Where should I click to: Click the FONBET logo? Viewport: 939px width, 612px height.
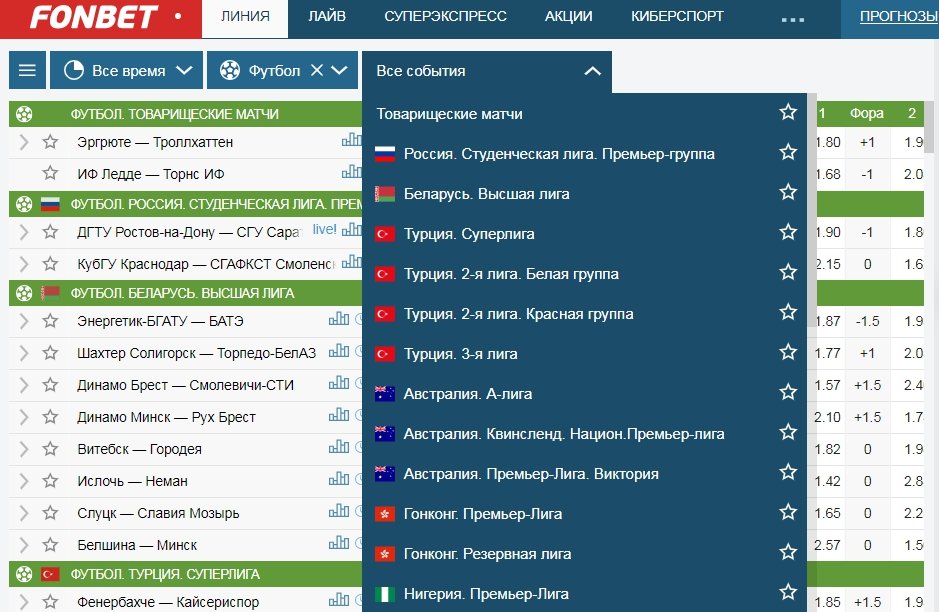[x=93, y=17]
